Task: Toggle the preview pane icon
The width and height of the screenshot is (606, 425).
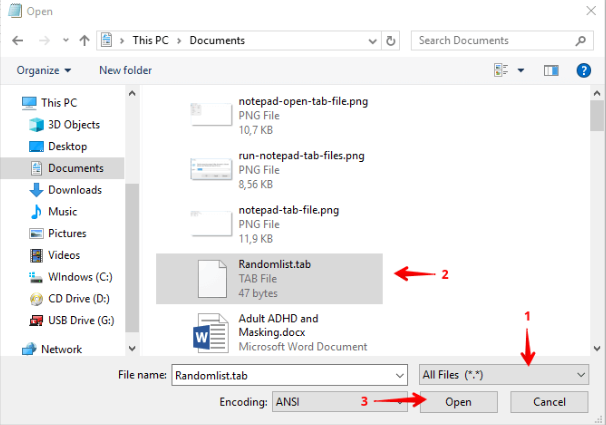Action: click(x=550, y=71)
